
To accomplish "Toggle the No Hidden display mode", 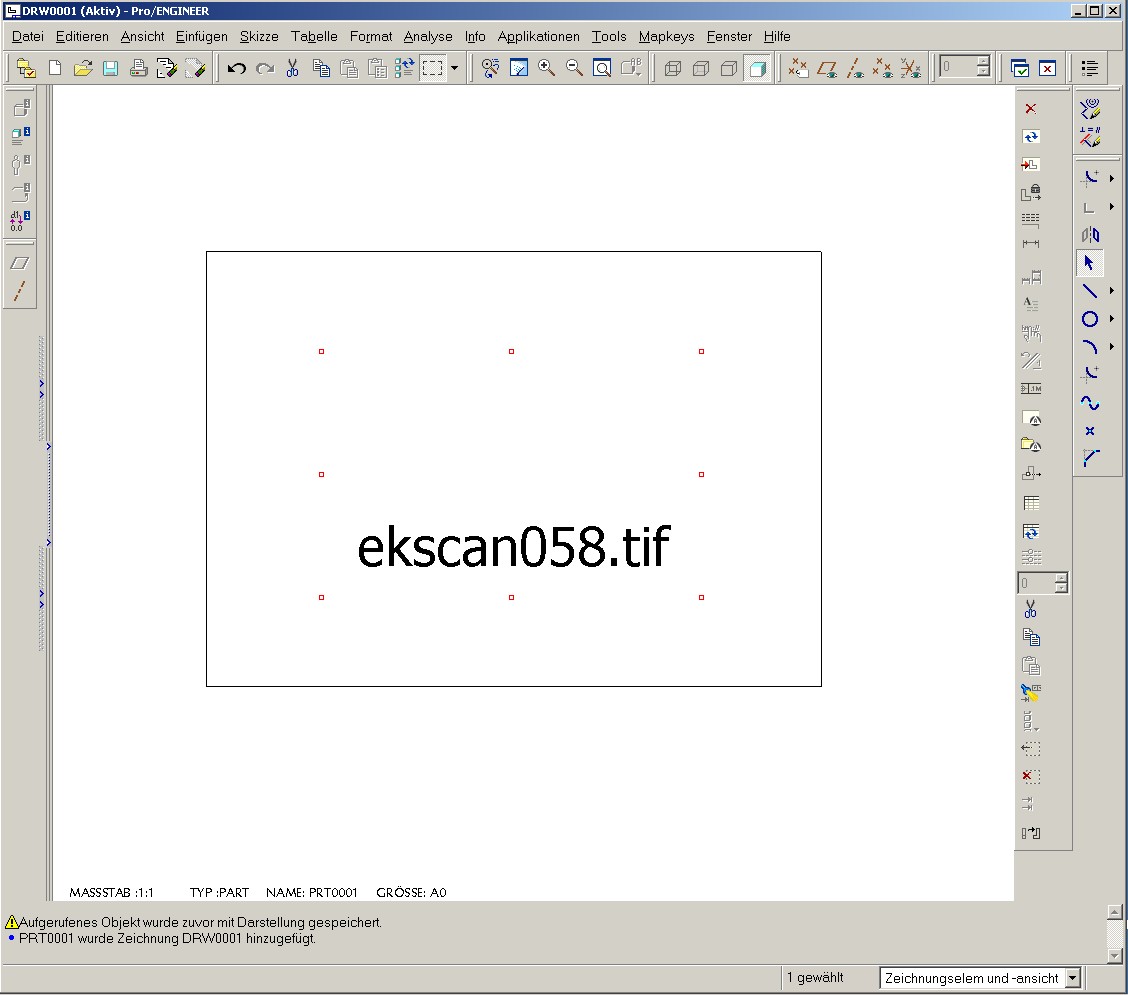I will tap(729, 68).
